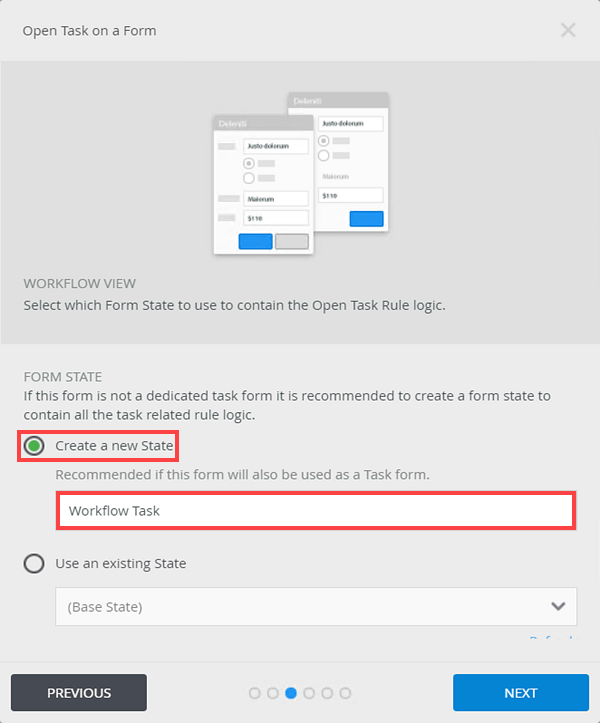
Task: Click the Workflow Task state name field
Action: (316, 511)
